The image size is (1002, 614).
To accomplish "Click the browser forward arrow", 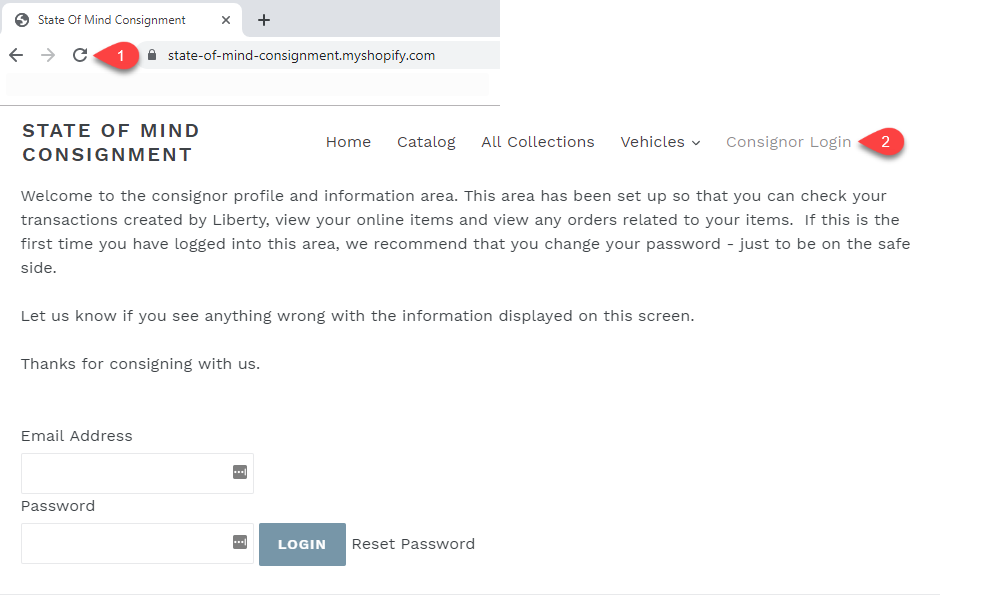I will [x=48, y=56].
